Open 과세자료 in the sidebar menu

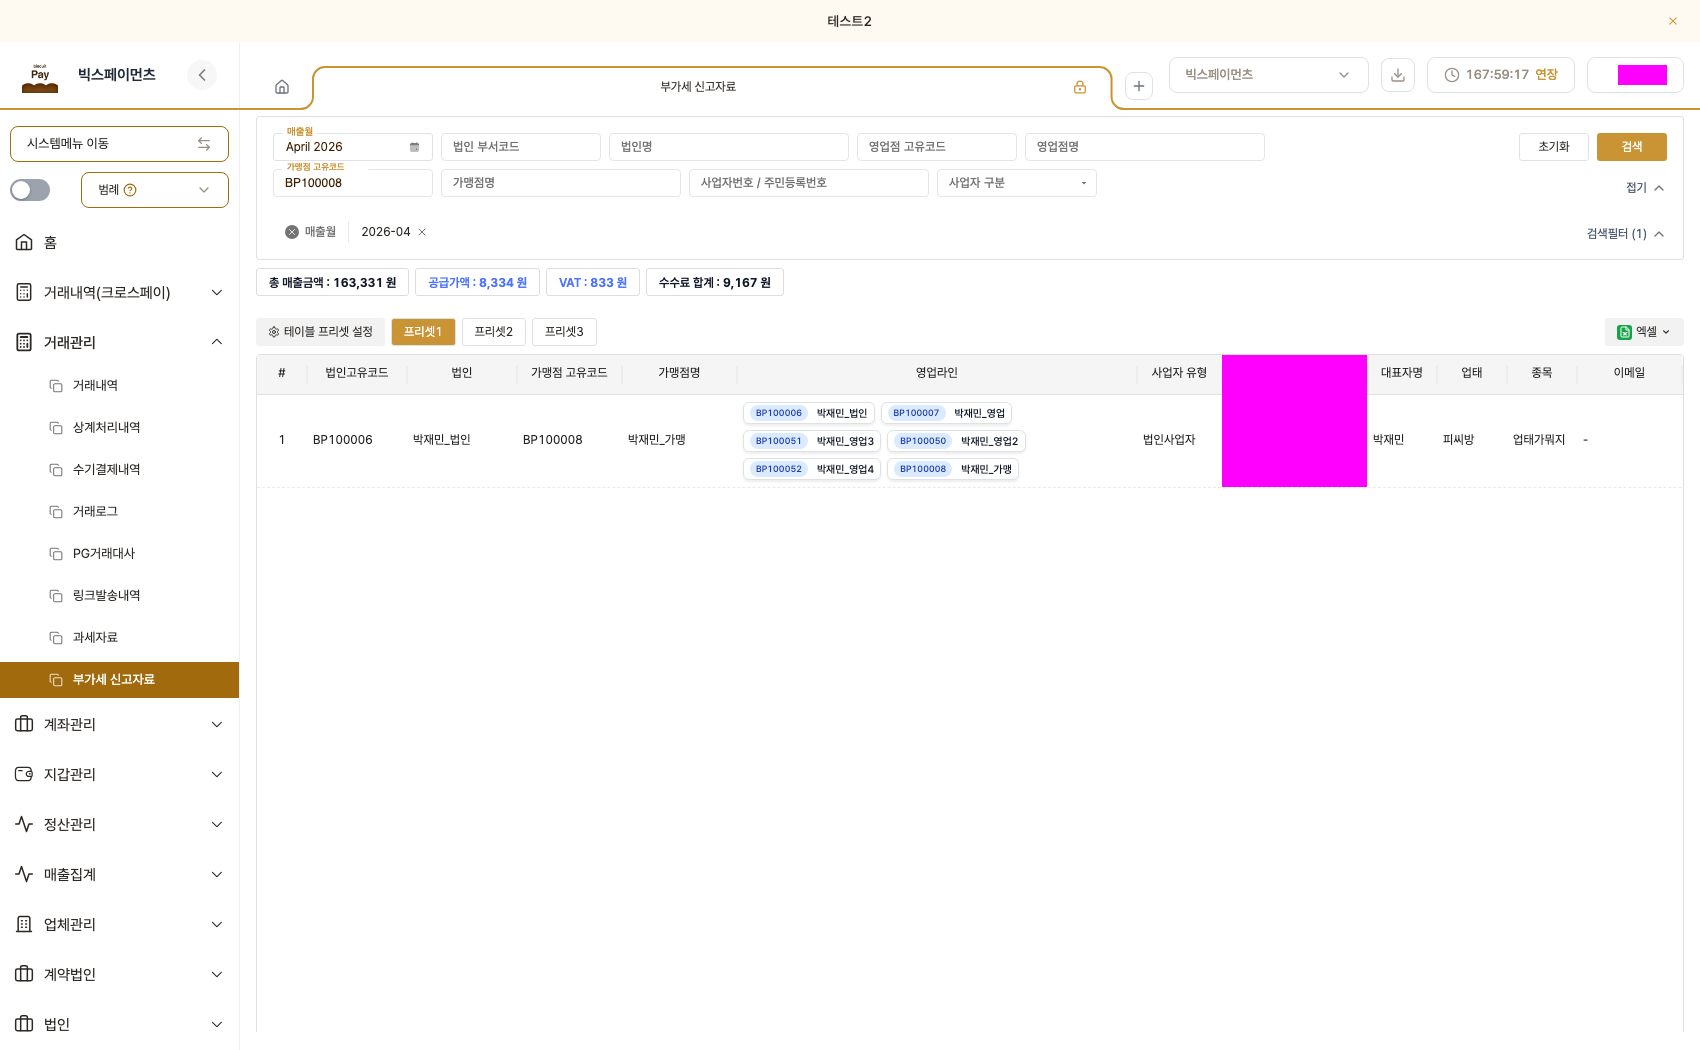95,637
